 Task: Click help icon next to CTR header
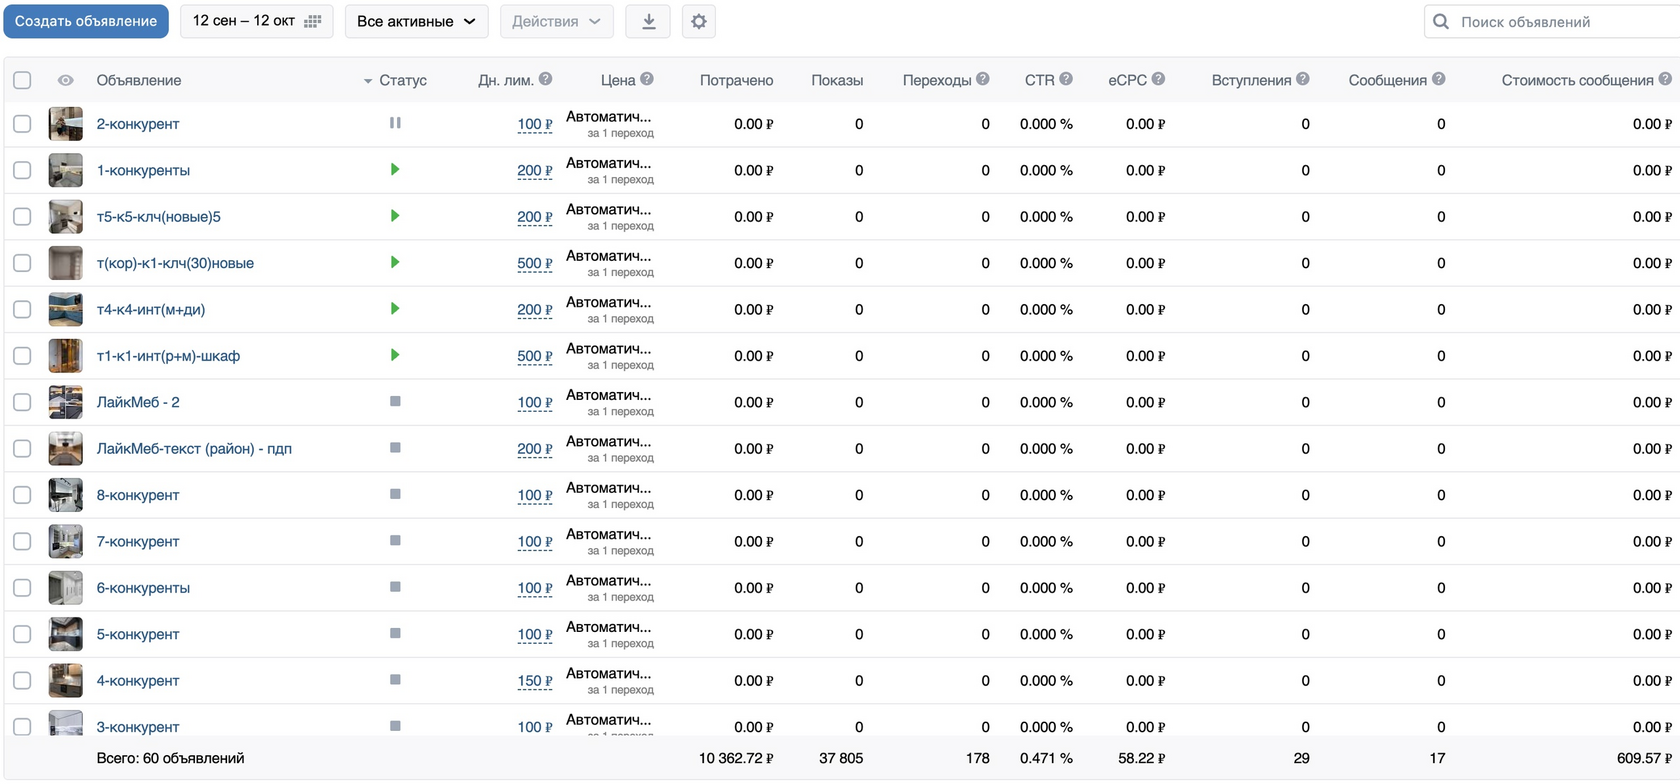point(1066,79)
